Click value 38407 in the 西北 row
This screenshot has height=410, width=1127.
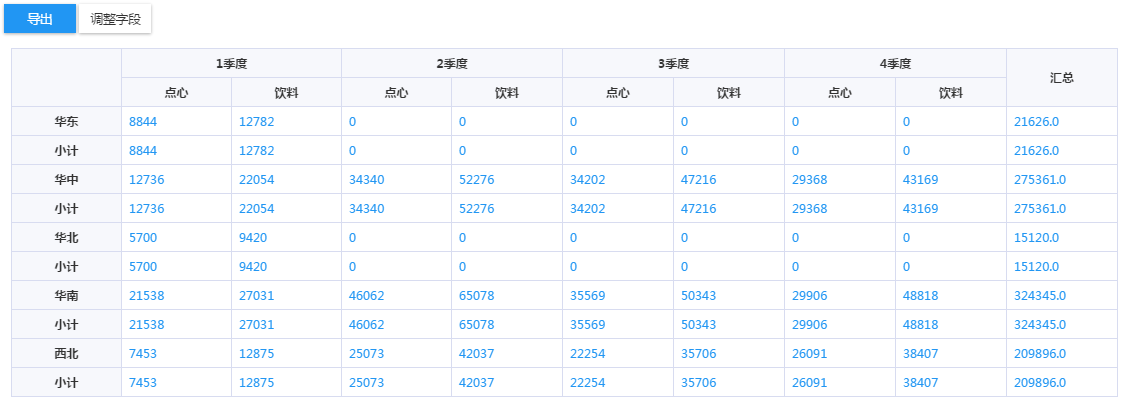tap(920, 353)
